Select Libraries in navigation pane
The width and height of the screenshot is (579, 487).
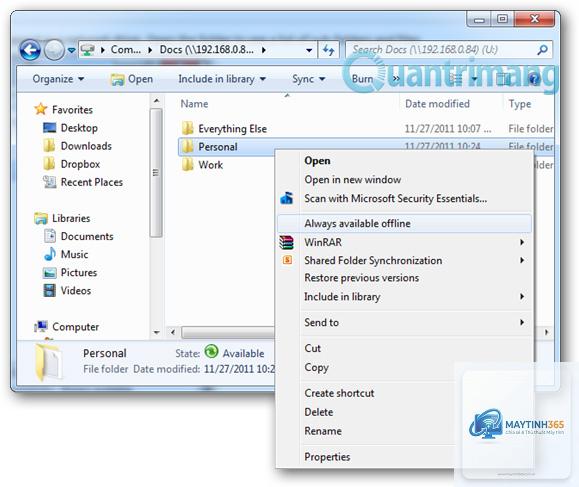click(x=71, y=218)
